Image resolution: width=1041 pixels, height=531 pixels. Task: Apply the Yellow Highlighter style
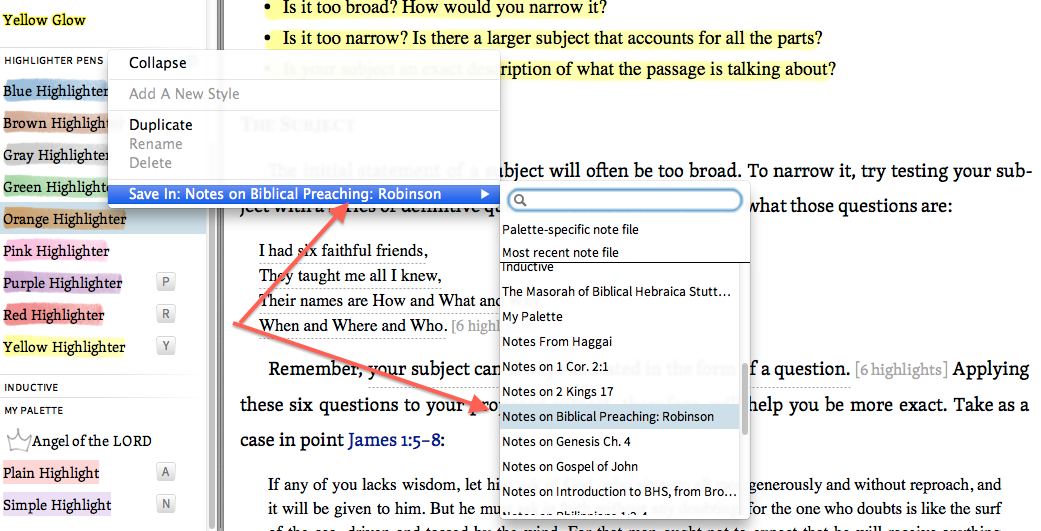click(x=64, y=346)
